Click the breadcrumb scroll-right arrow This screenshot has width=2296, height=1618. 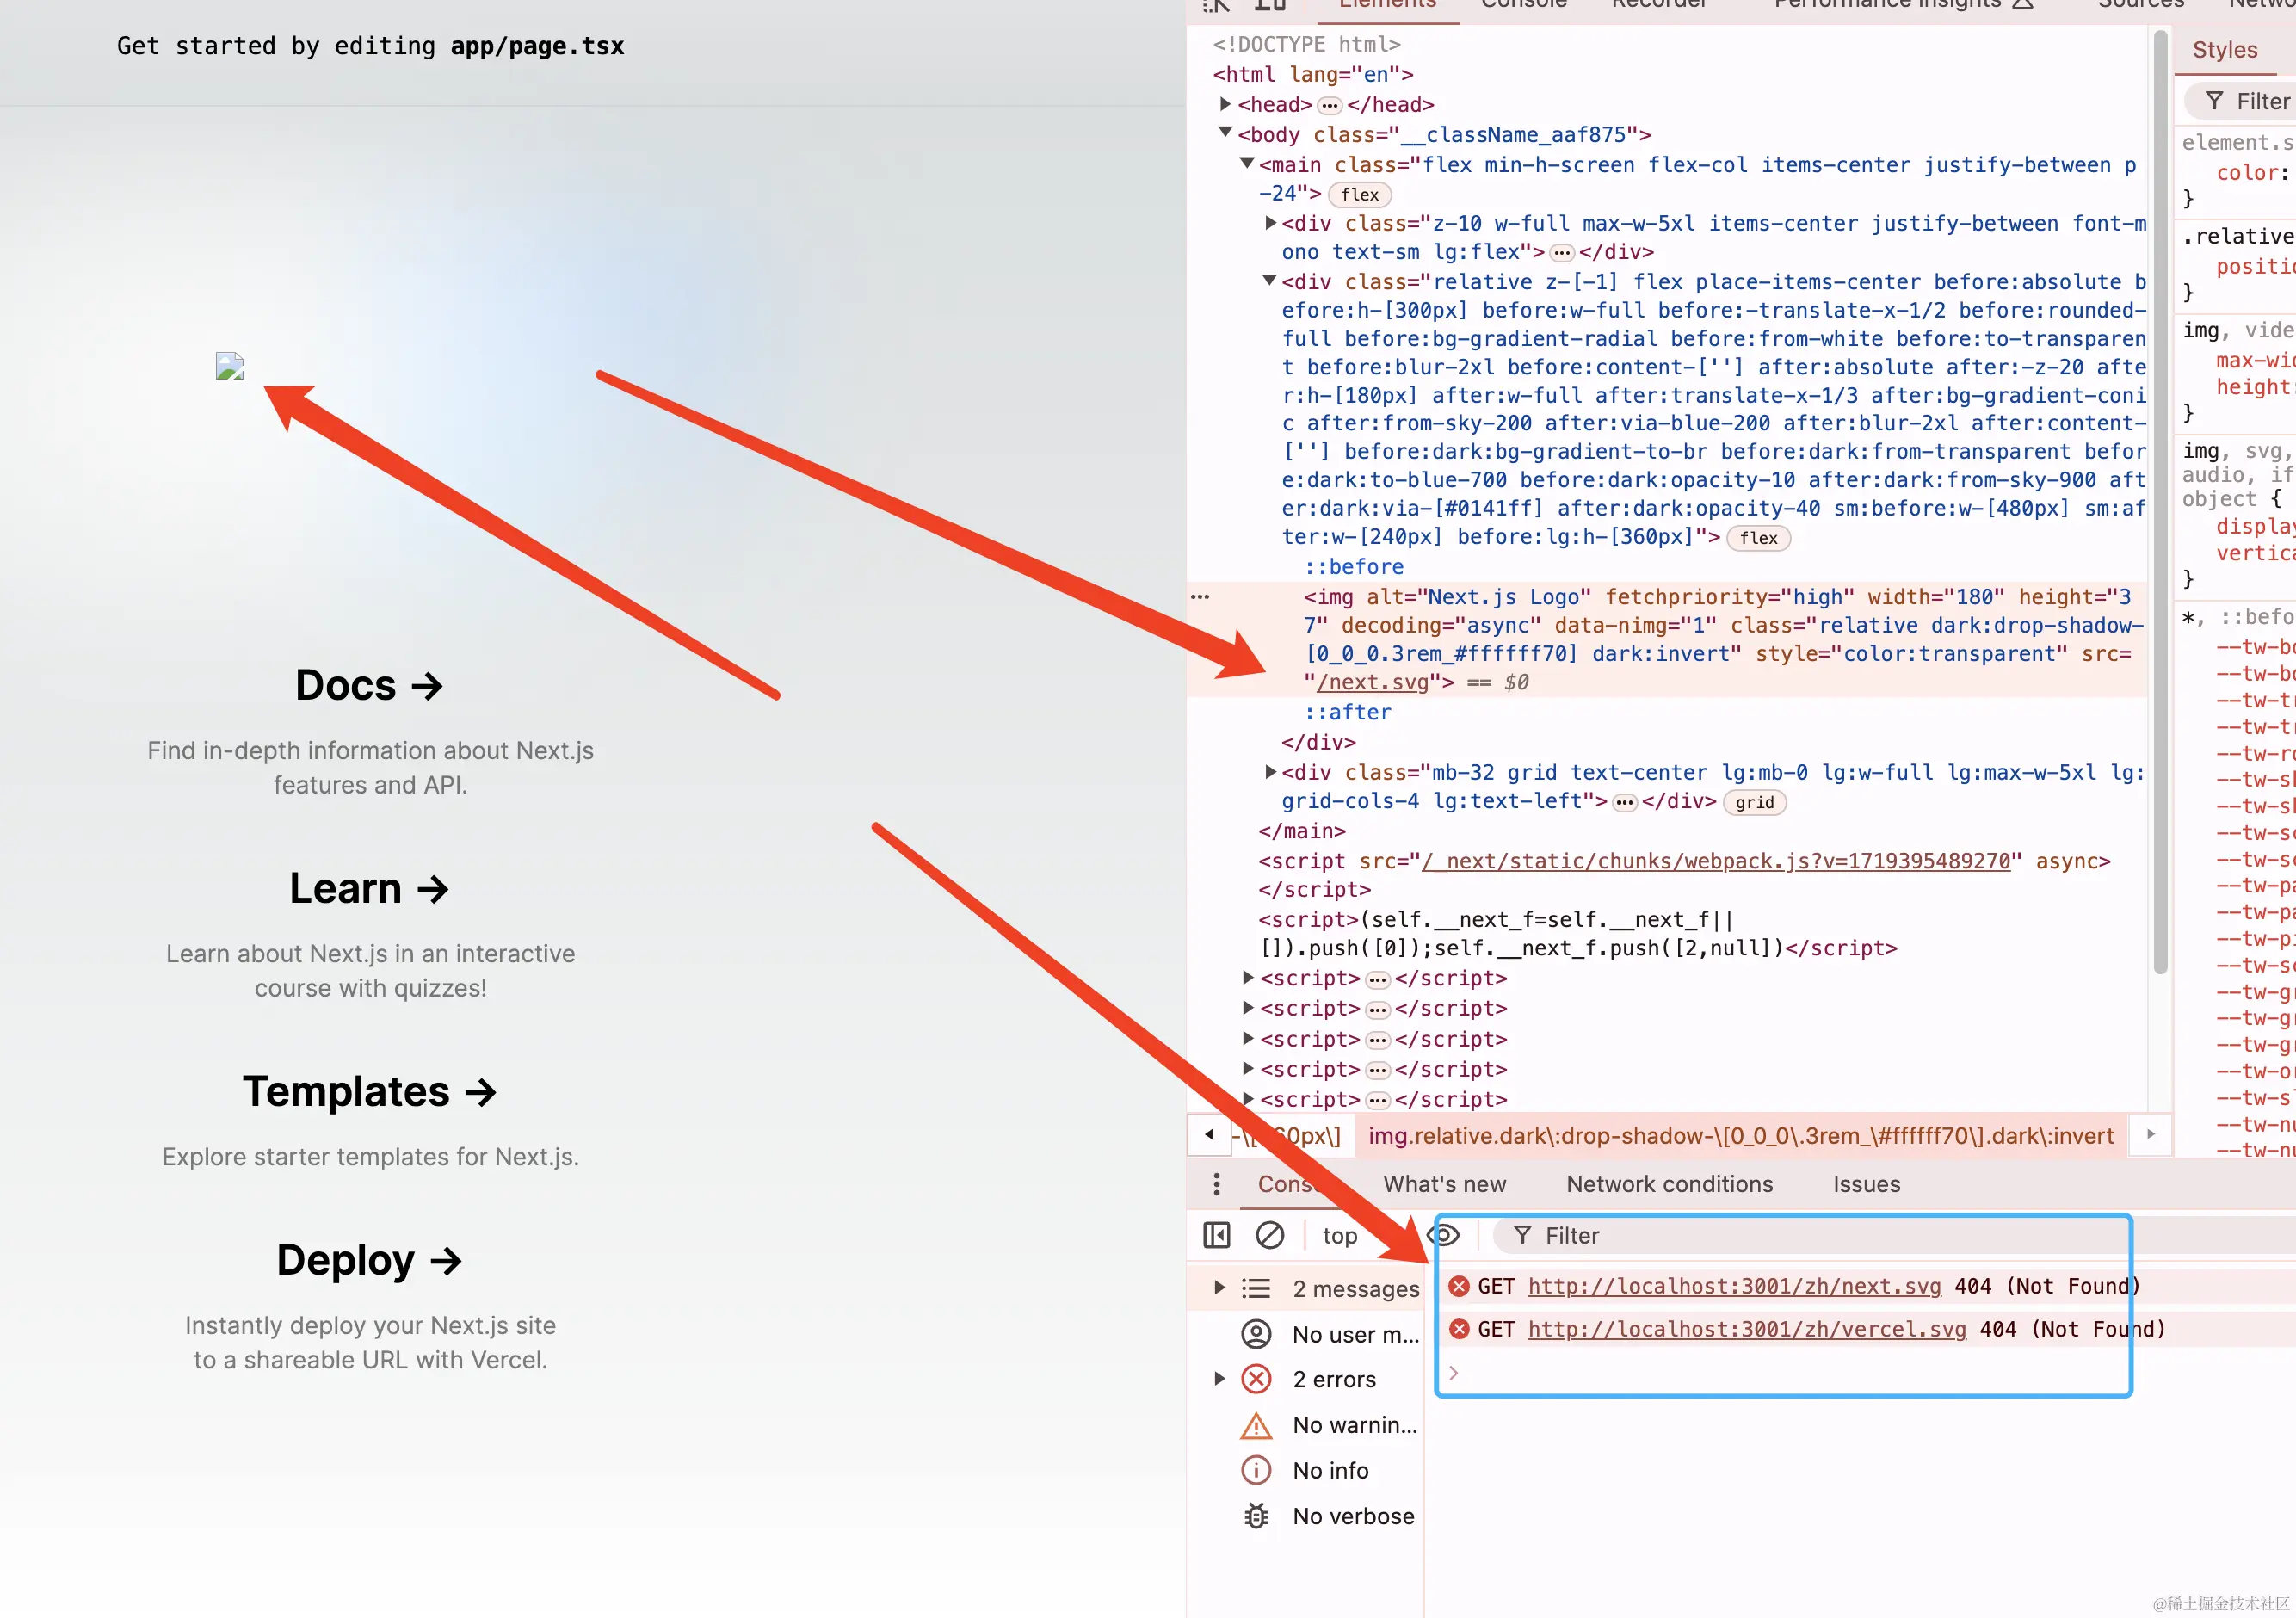coord(2150,1135)
